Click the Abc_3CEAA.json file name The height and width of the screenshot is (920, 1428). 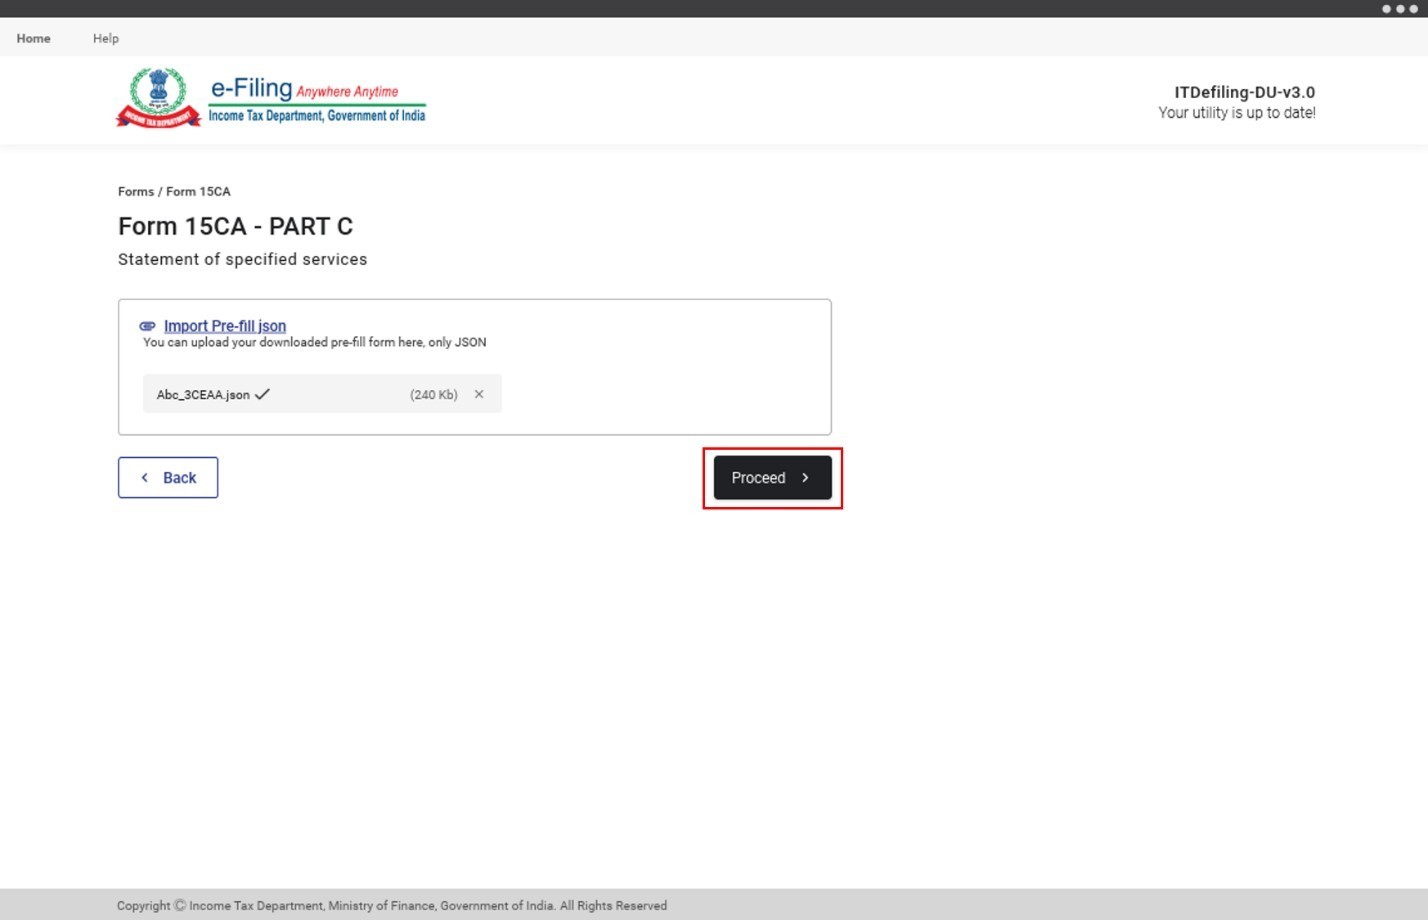pos(203,395)
